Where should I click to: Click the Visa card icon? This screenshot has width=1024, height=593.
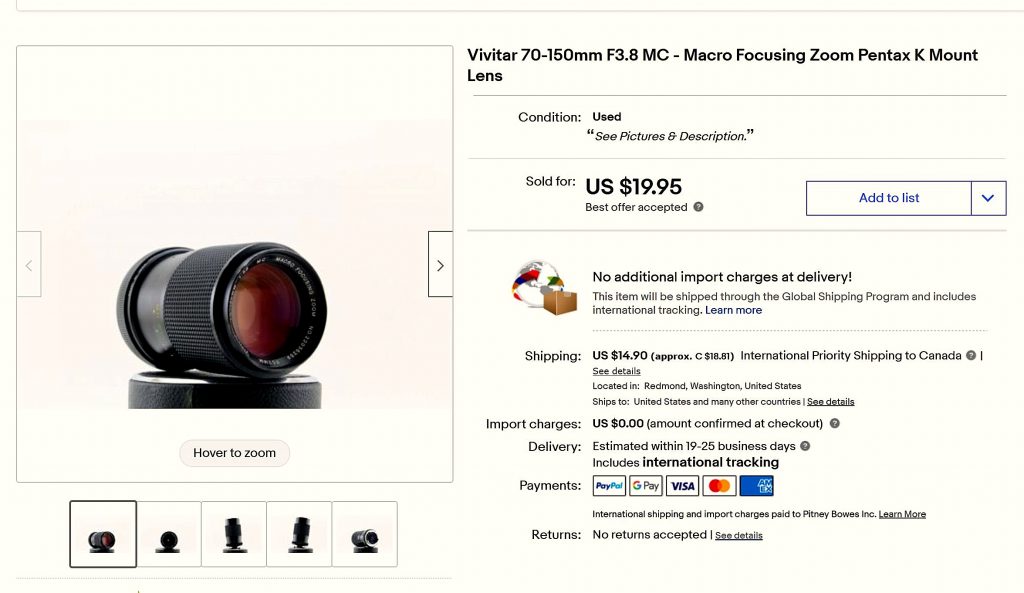[x=682, y=486]
